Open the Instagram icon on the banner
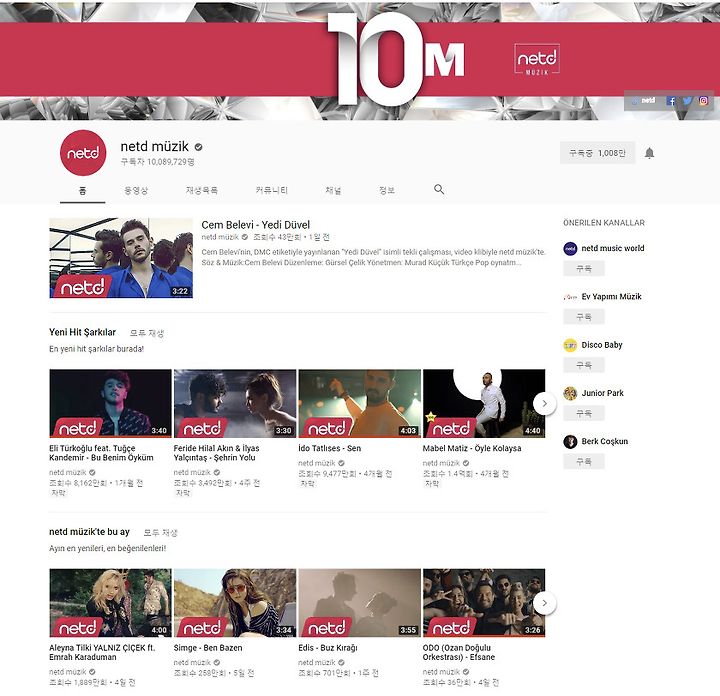This screenshot has width=720, height=696. click(x=703, y=101)
